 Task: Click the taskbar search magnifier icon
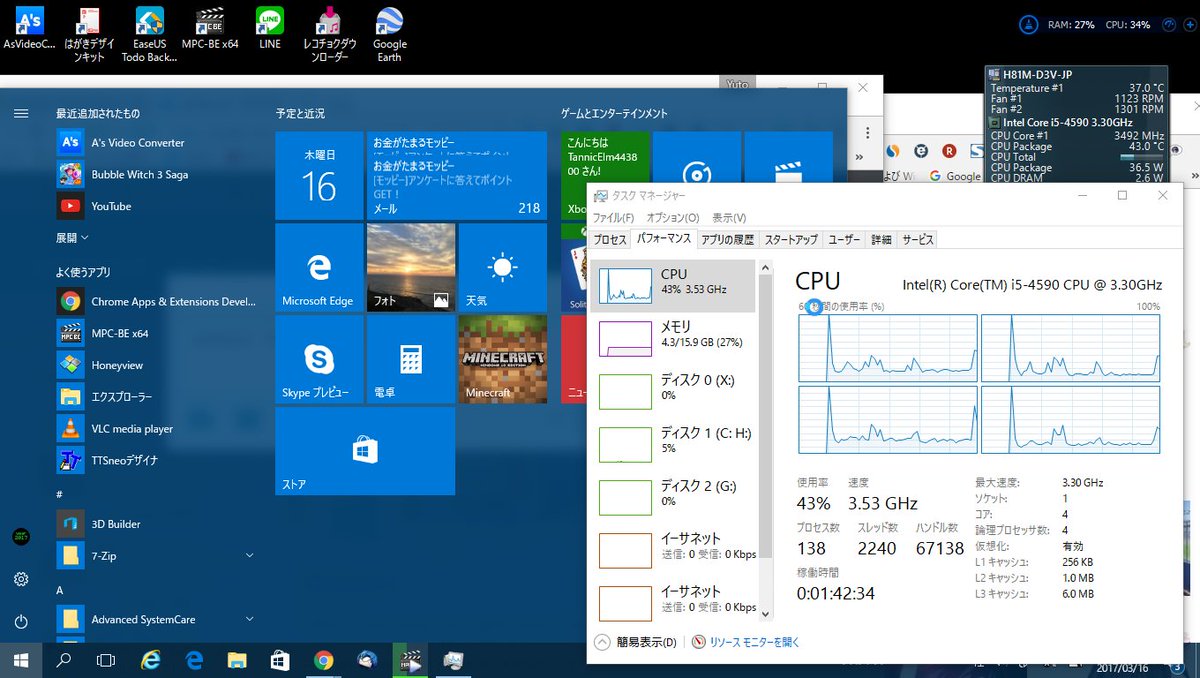tap(64, 660)
